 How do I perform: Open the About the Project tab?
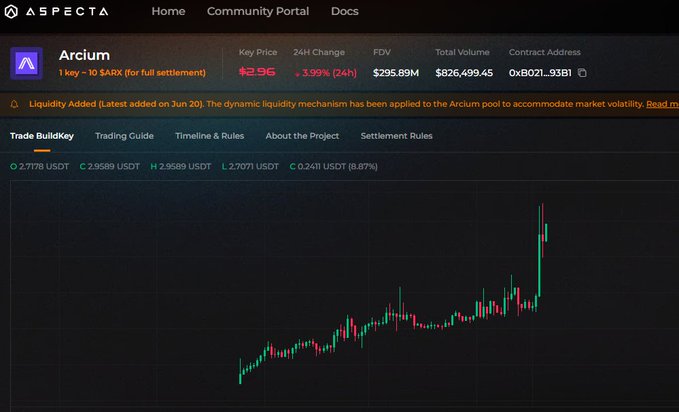pos(302,136)
